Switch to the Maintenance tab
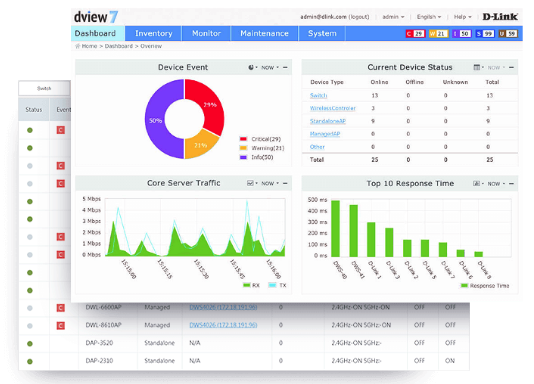 coord(264,33)
